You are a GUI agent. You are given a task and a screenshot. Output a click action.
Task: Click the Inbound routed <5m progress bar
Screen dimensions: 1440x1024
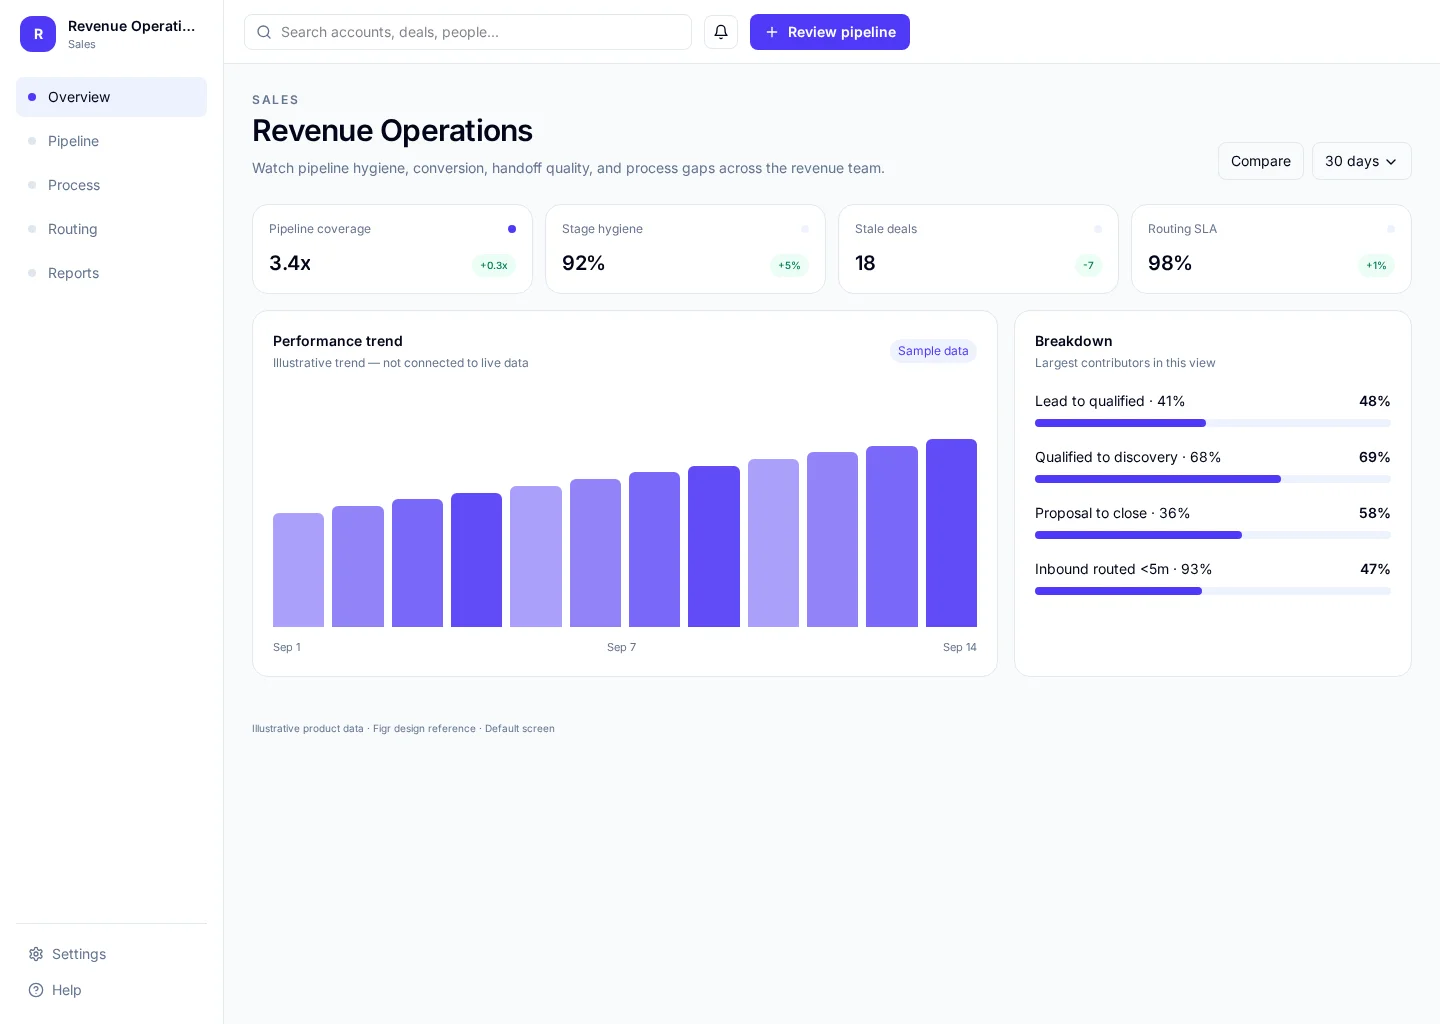coord(1213,591)
